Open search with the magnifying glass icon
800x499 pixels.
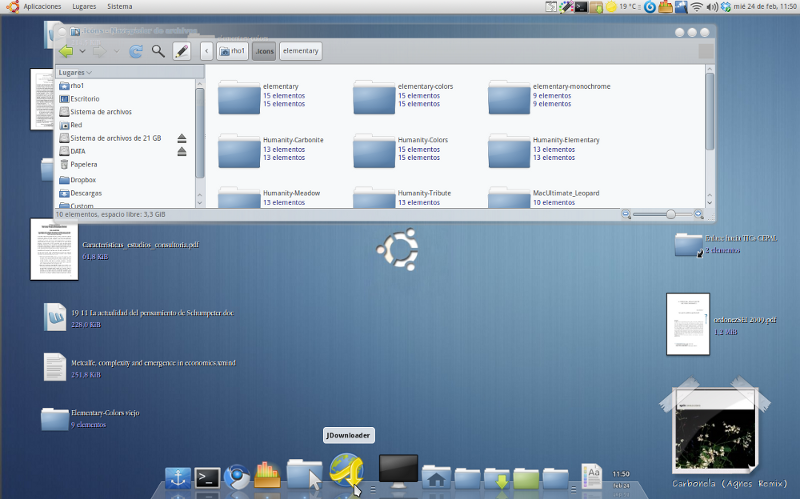[158, 51]
